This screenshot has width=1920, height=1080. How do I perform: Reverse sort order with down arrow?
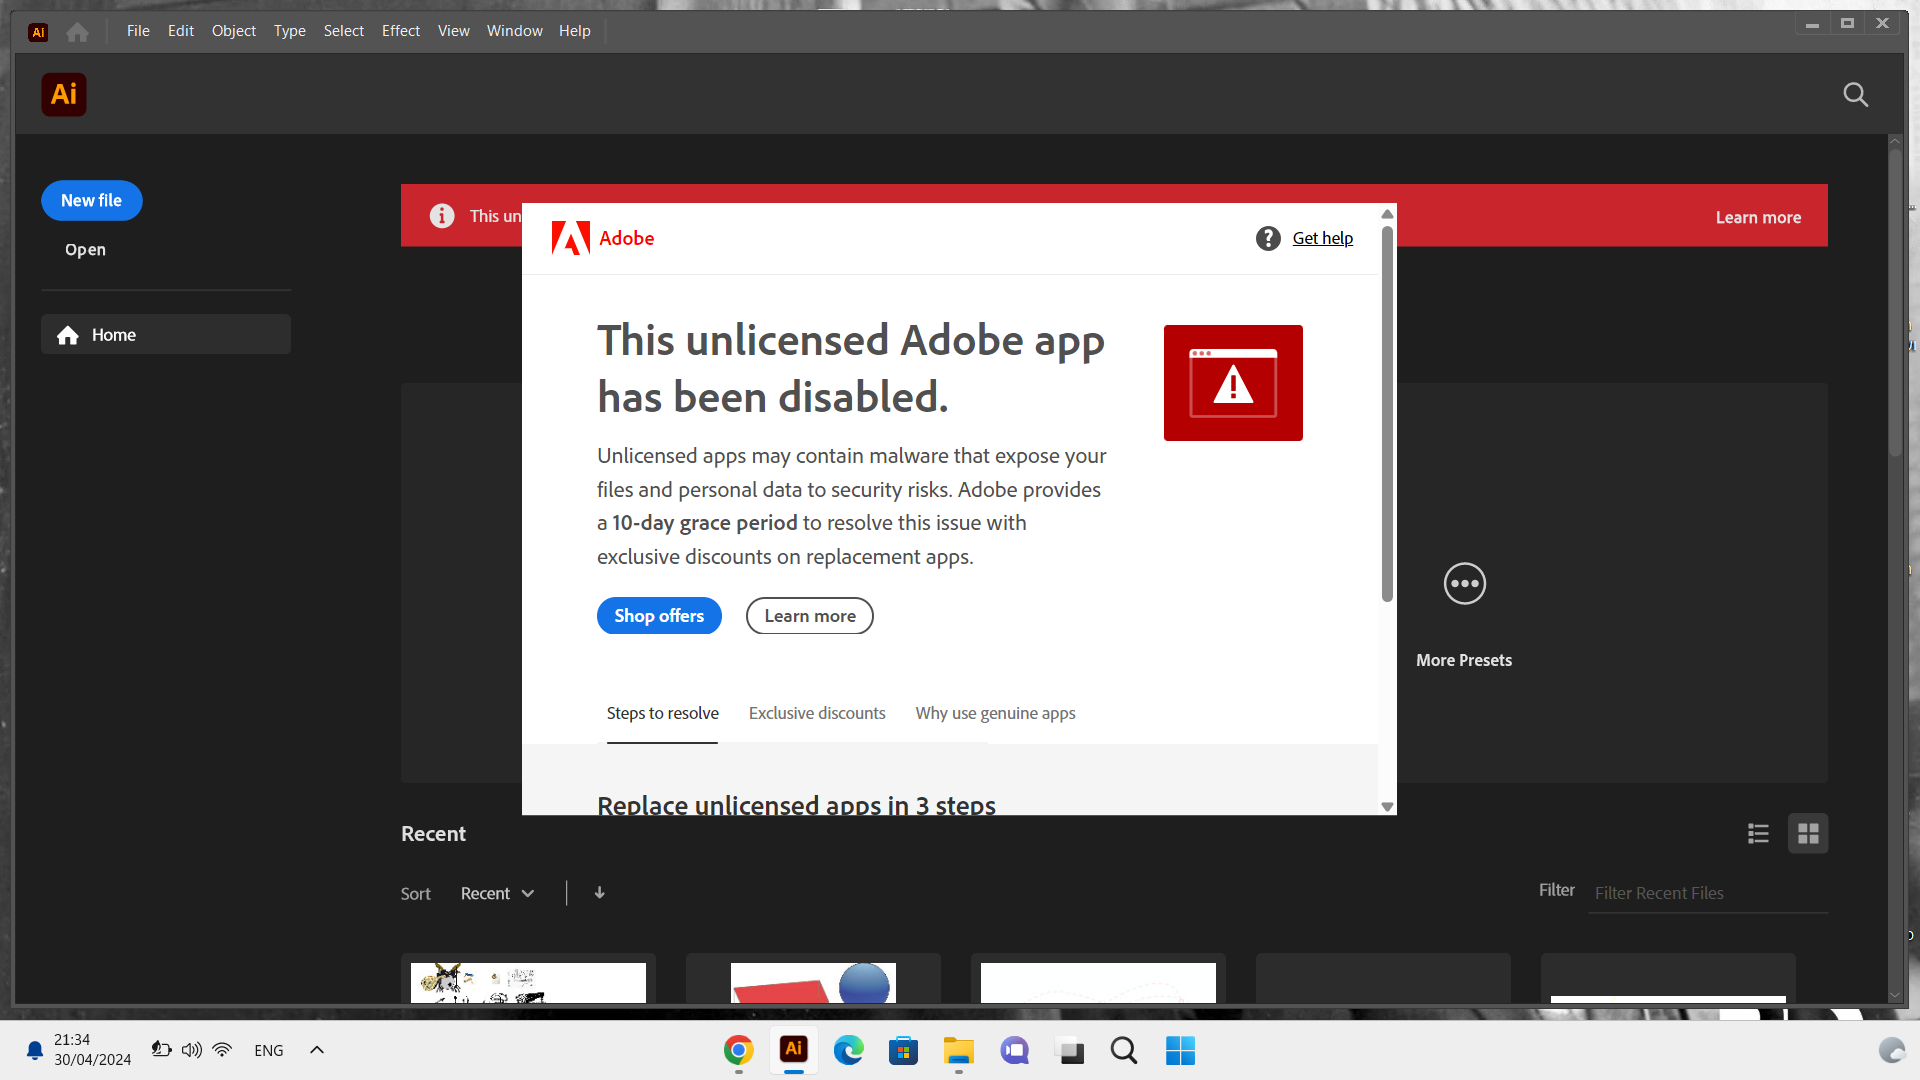point(599,893)
